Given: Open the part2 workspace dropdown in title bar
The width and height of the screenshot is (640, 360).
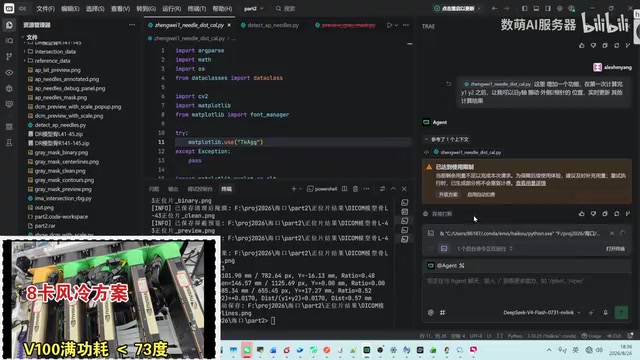Looking at the screenshot, I should 253,9.
